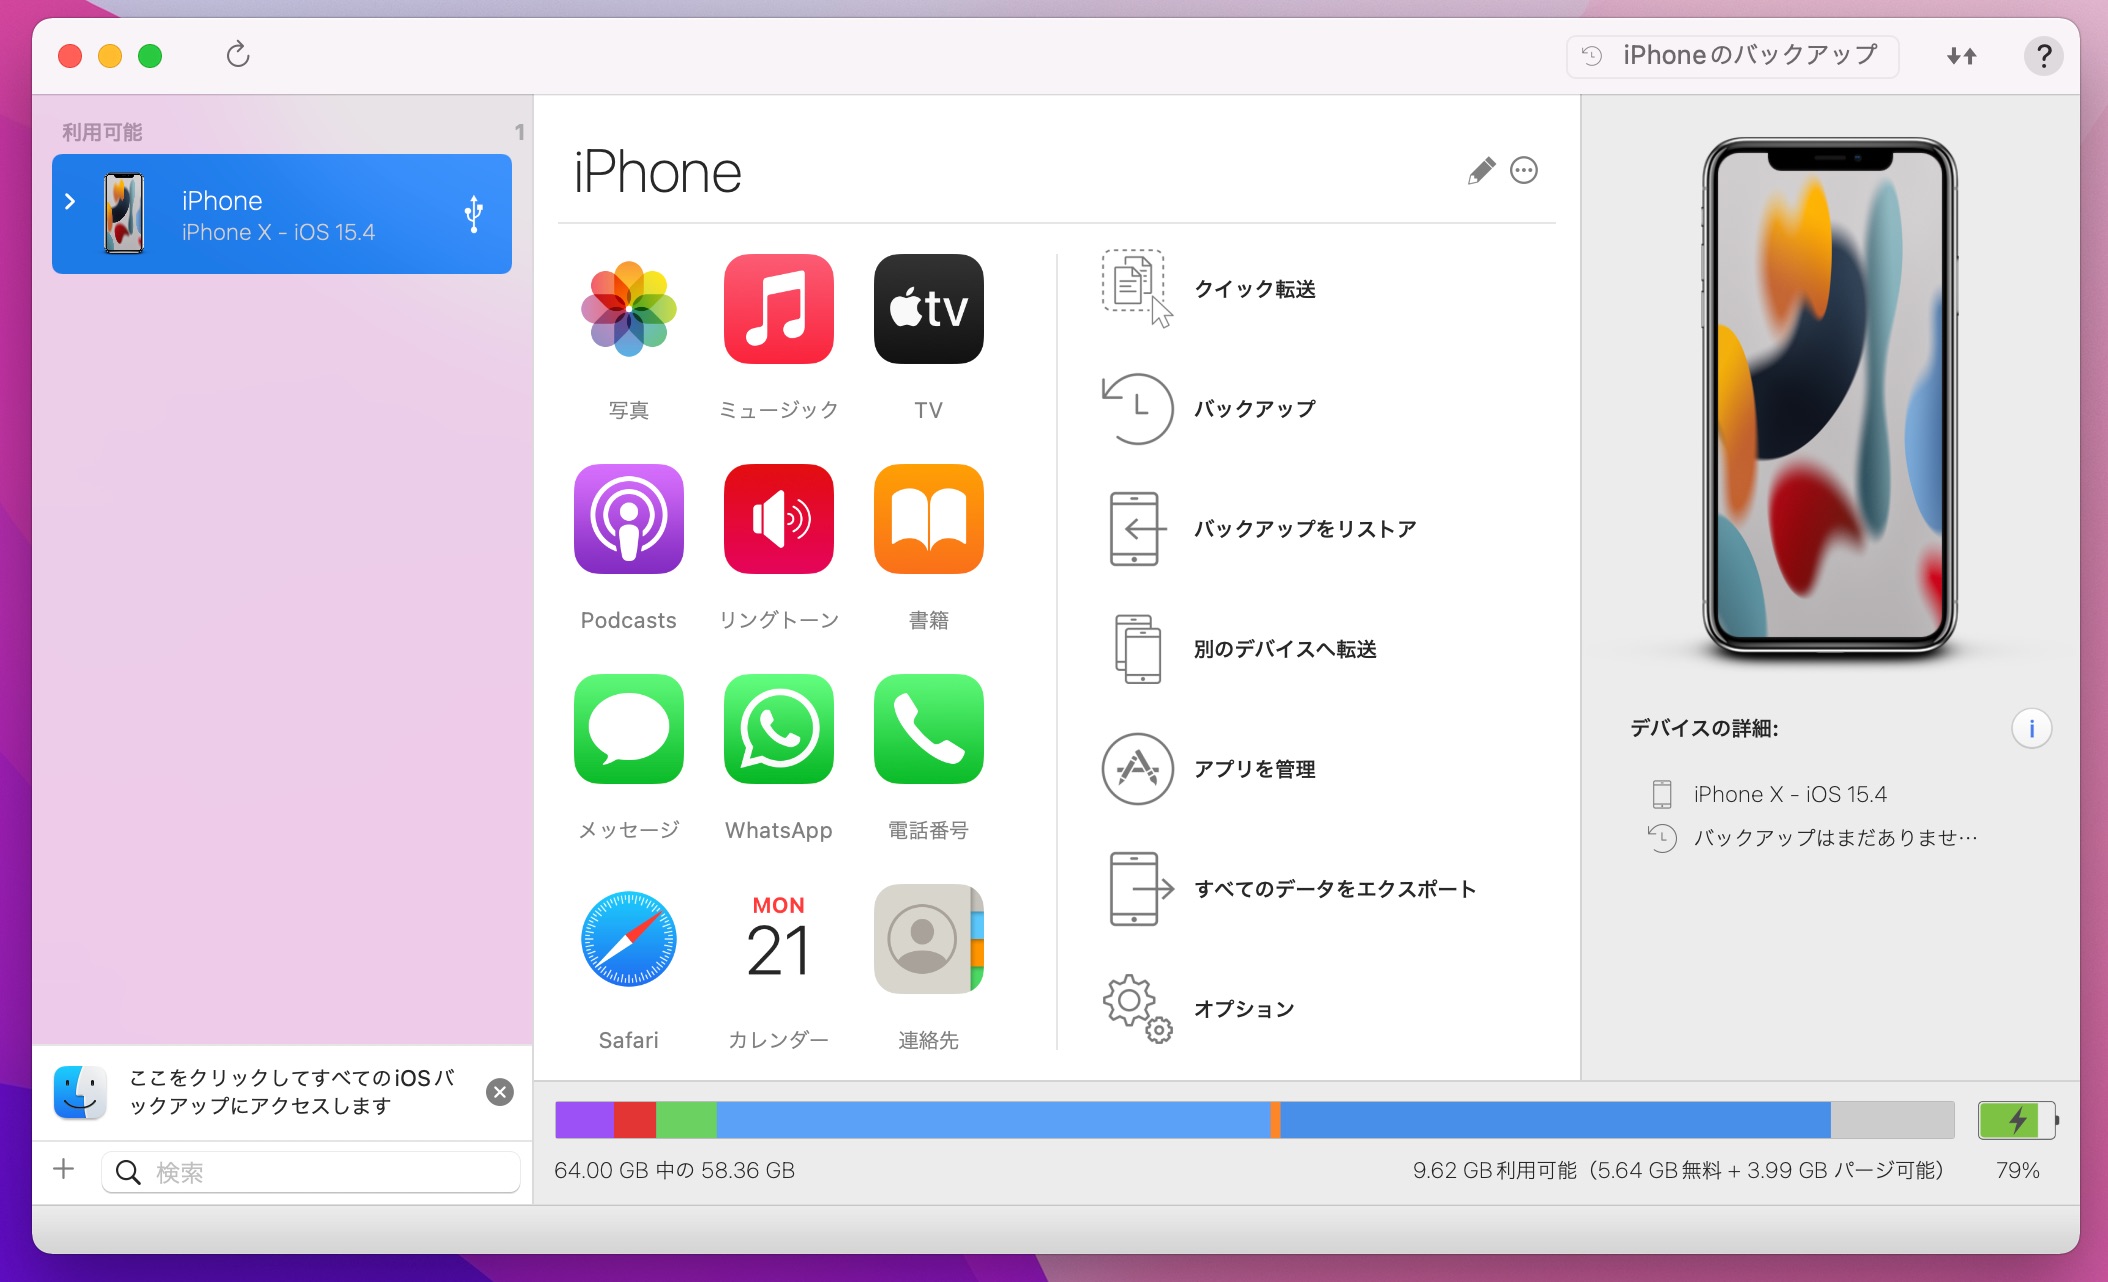Viewport: 2108px width, 1282px height.
Task: Click the red storage bar segment
Action: point(635,1120)
